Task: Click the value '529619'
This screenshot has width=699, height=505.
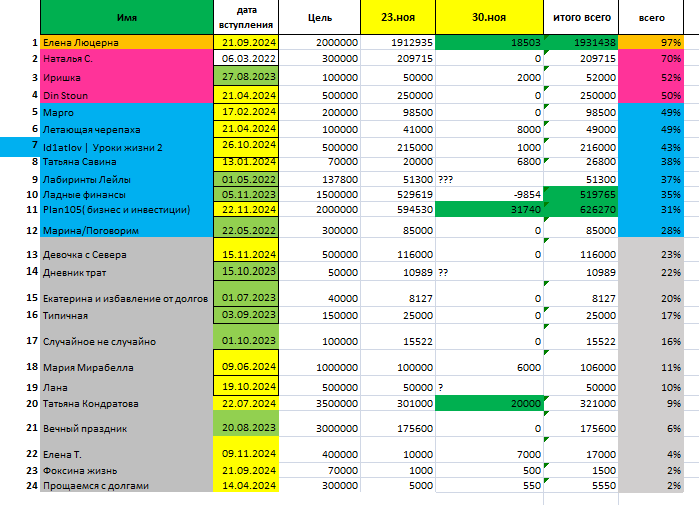Action: pos(398,194)
